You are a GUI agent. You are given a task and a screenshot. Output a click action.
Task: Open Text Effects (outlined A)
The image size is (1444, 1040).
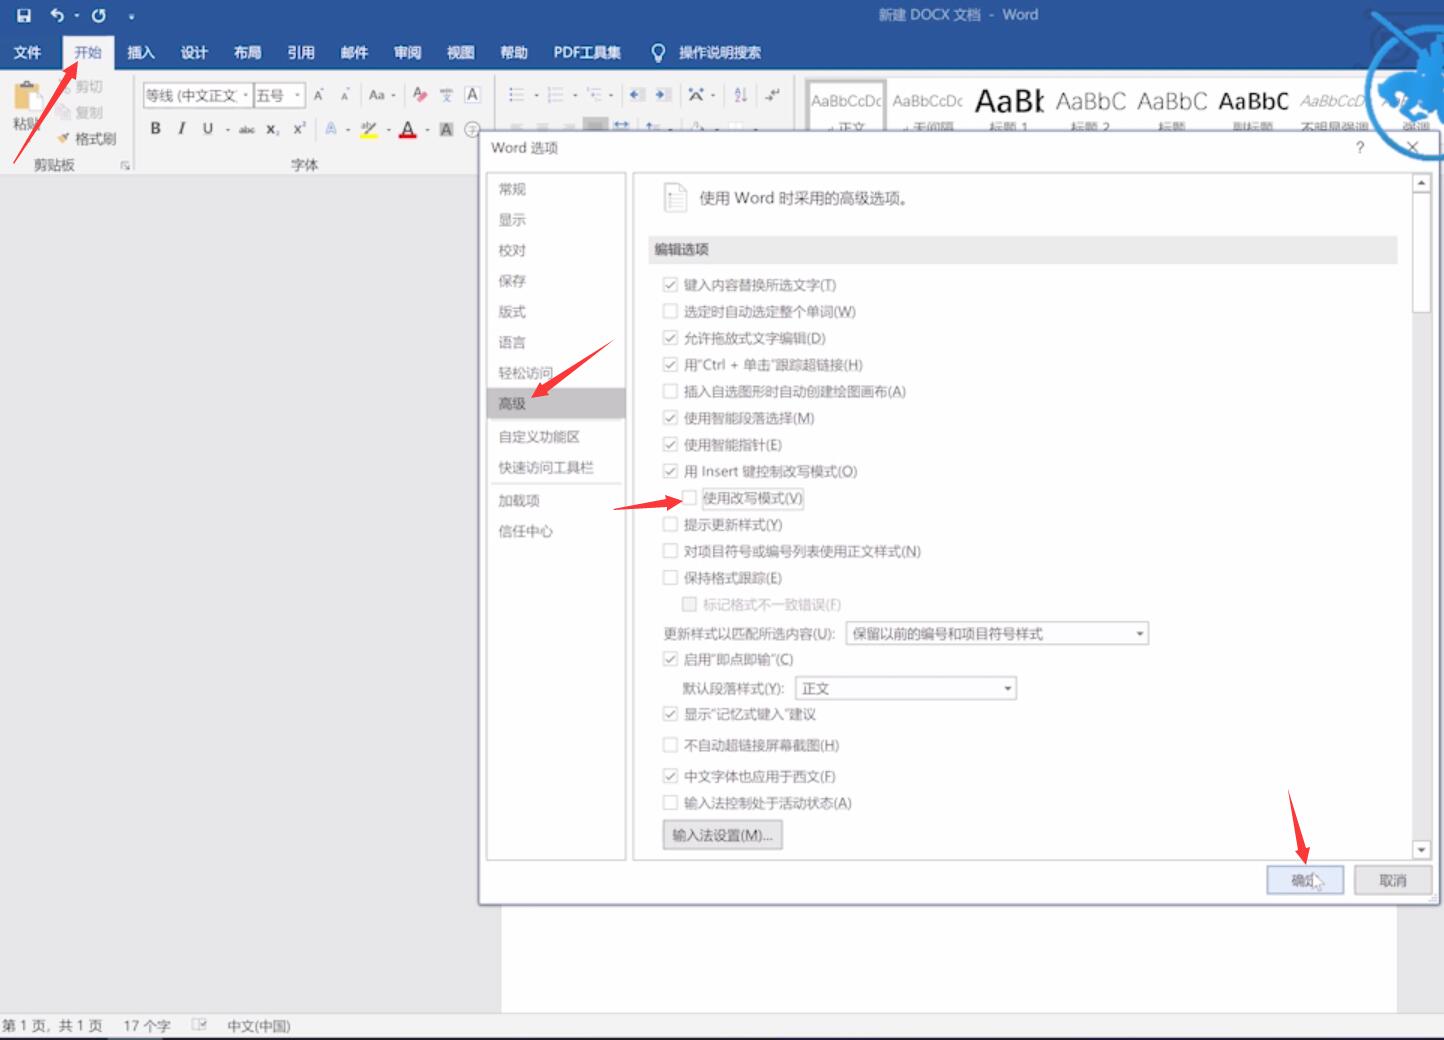point(331,128)
